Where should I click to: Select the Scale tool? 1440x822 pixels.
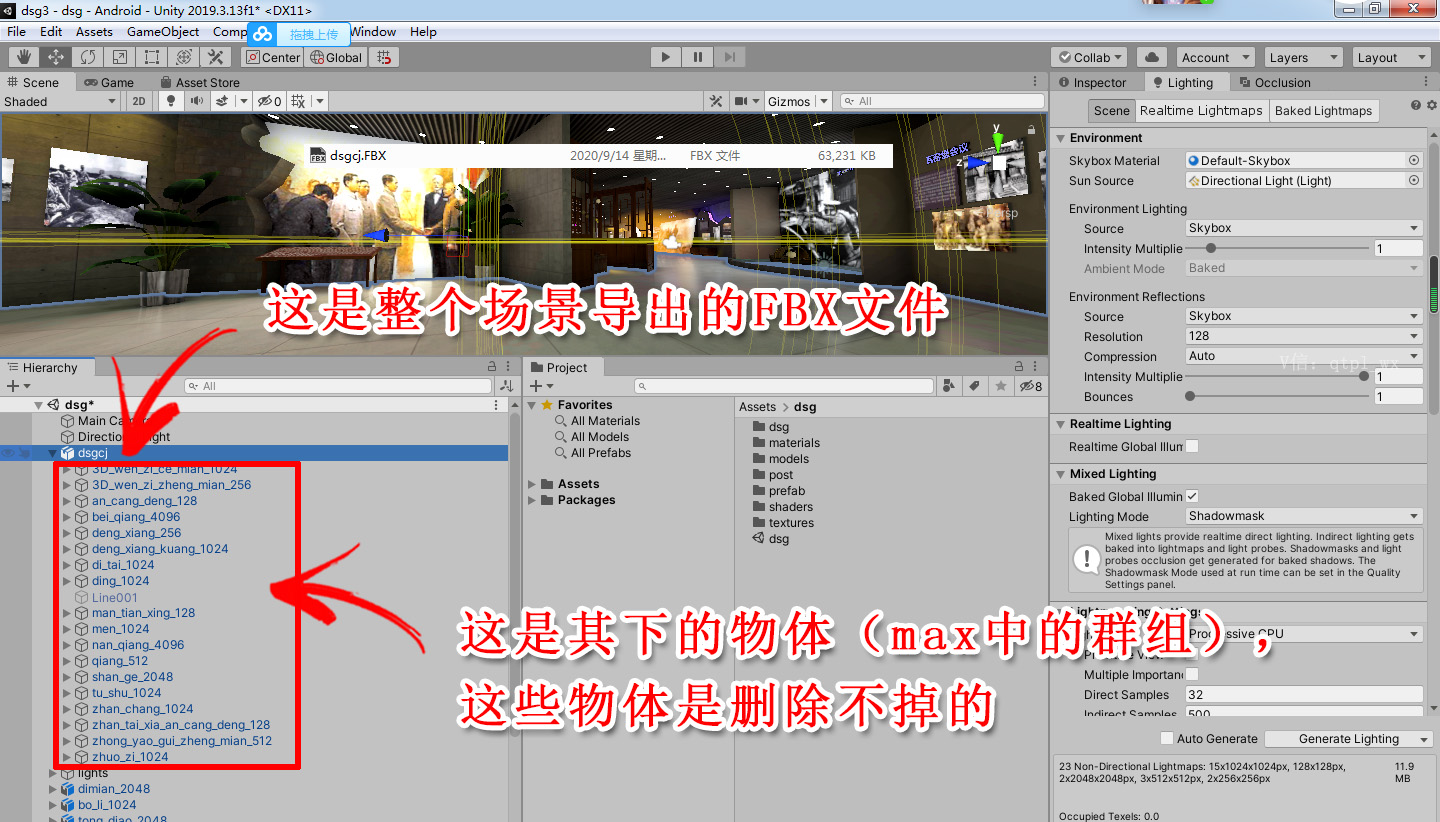point(120,57)
